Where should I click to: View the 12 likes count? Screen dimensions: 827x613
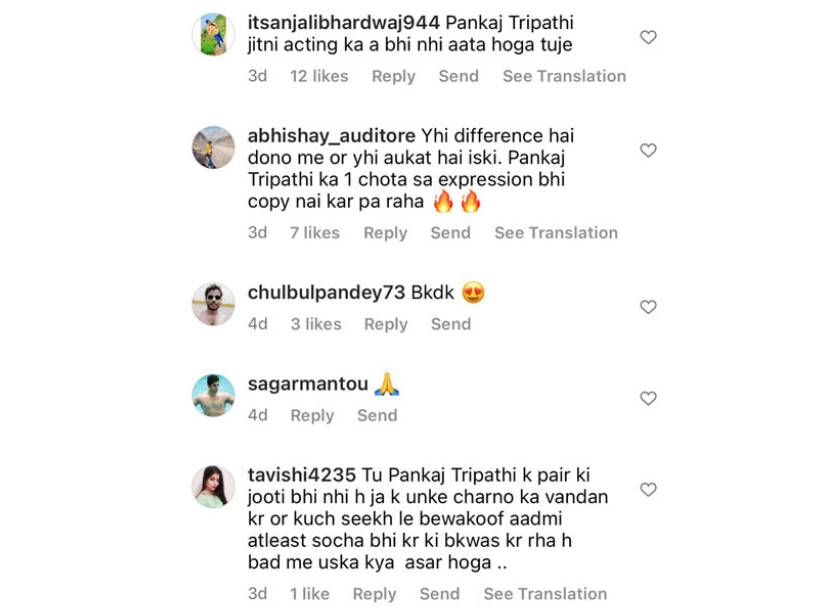point(319,76)
